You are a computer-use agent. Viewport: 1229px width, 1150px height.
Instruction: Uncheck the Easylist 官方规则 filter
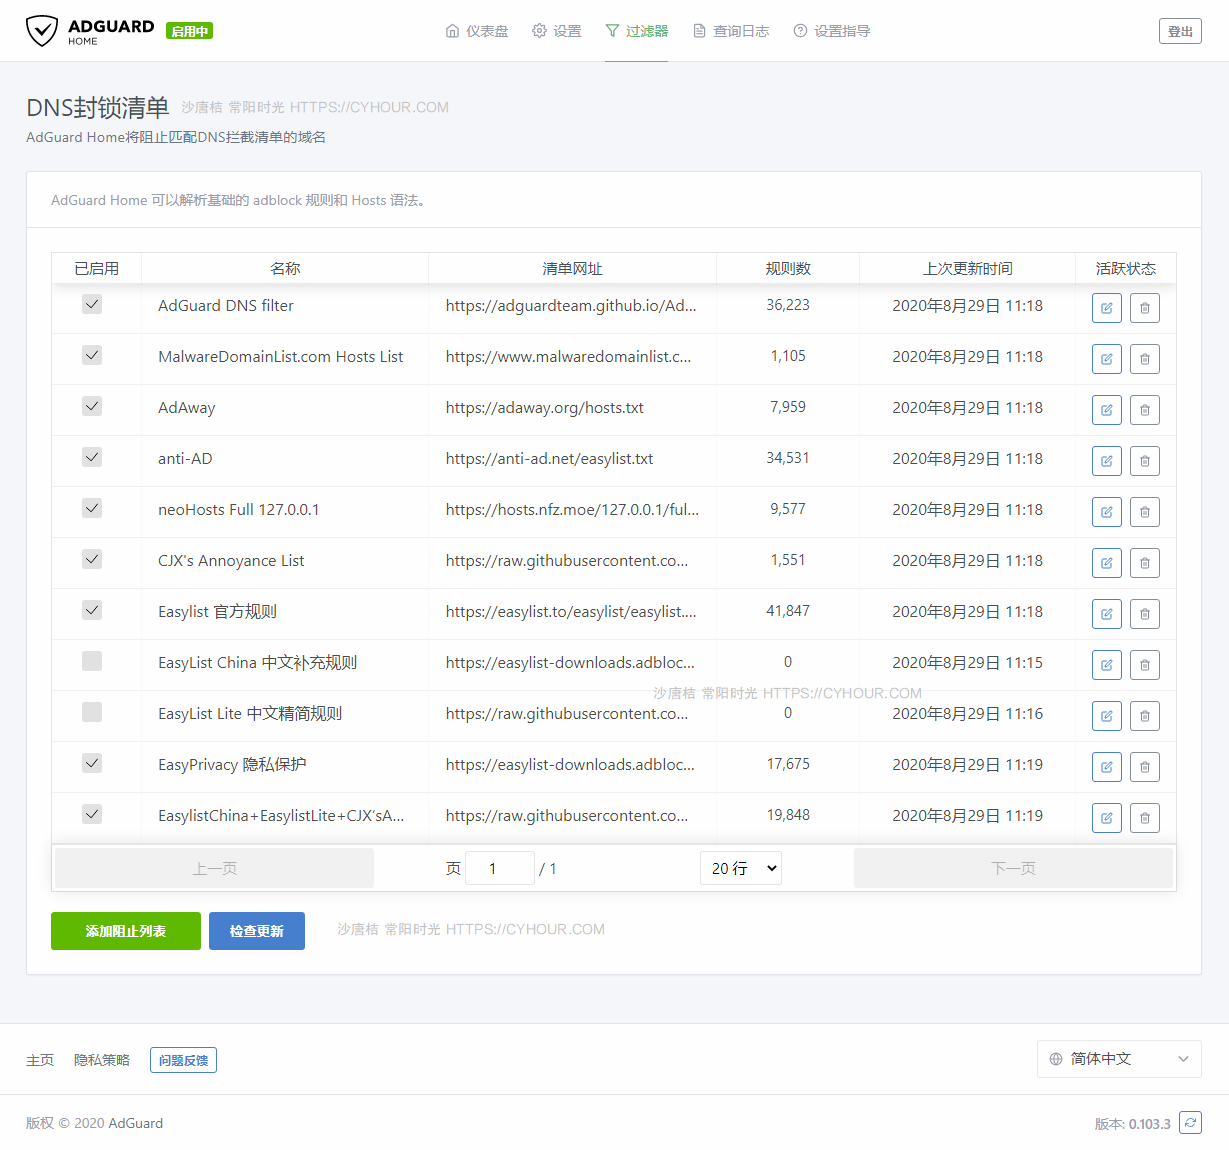click(x=92, y=610)
